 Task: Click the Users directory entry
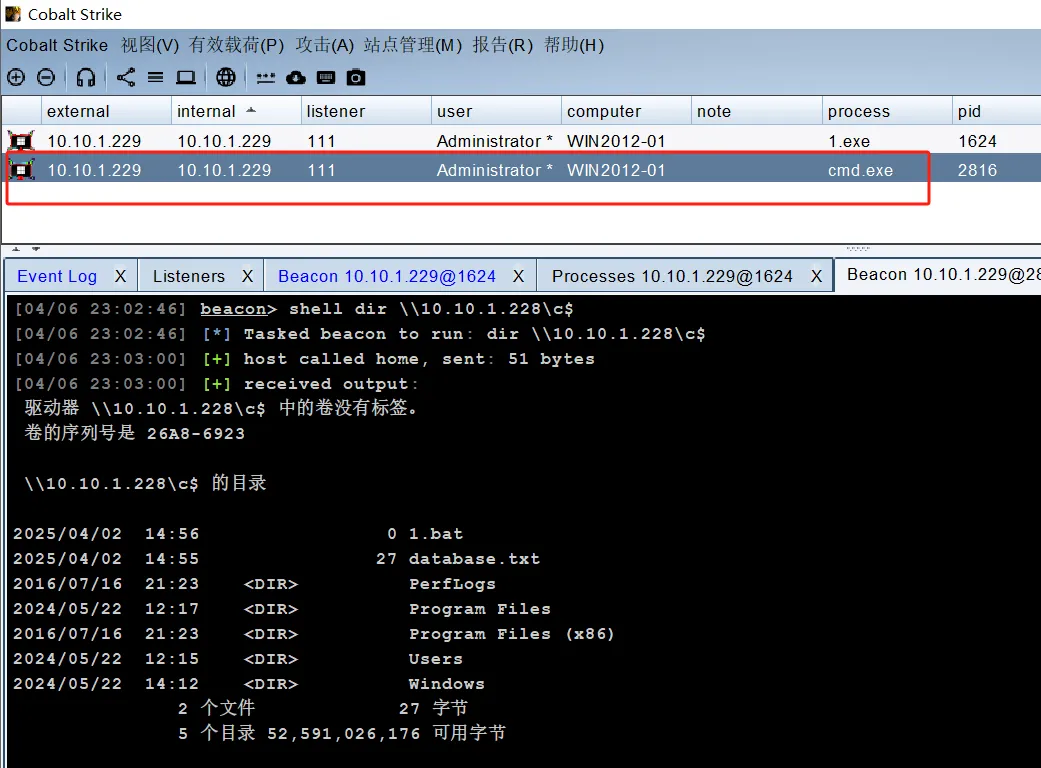coord(436,659)
